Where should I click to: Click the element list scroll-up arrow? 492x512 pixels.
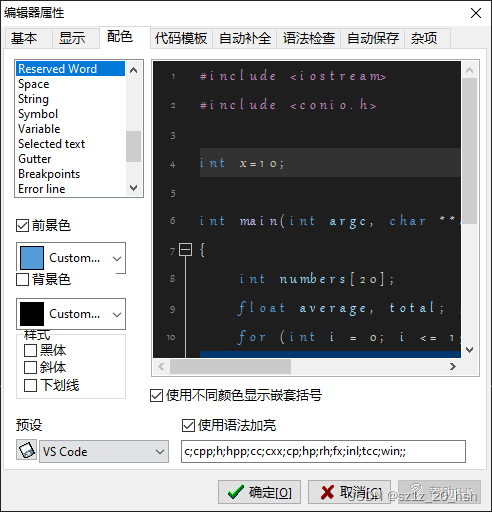134,70
